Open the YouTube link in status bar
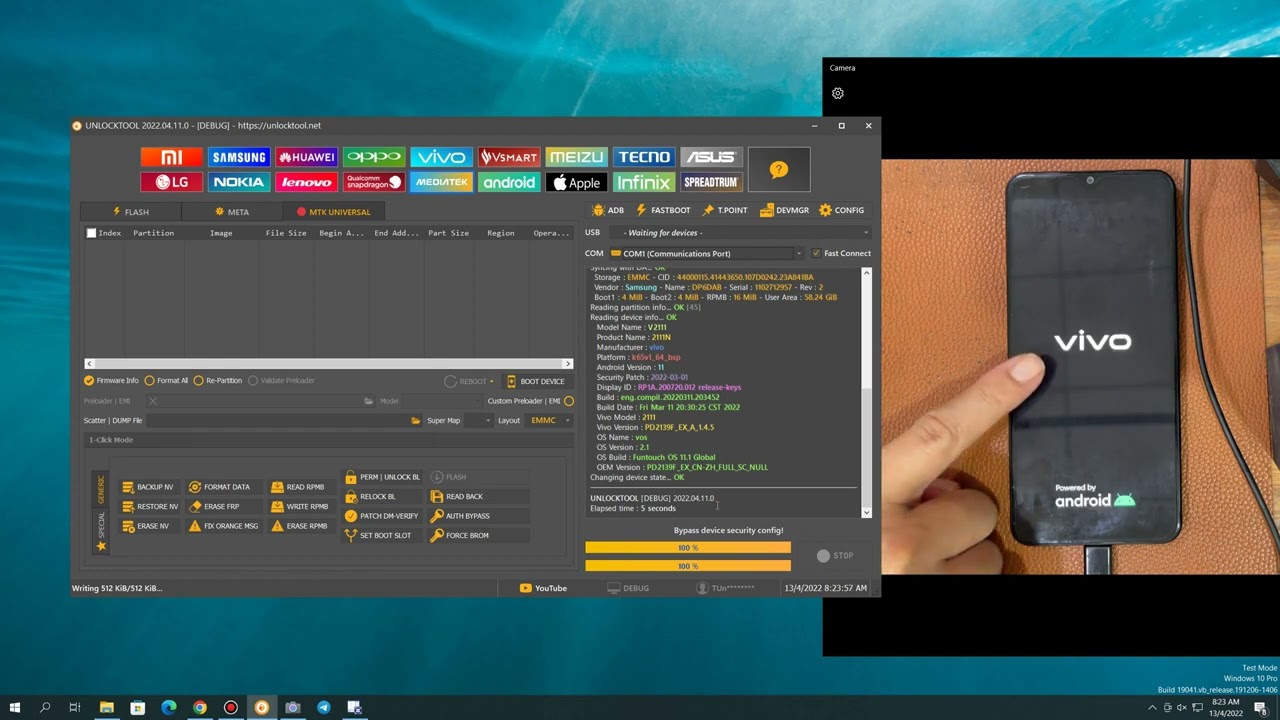Image resolution: width=1280 pixels, height=720 pixels. click(x=543, y=588)
